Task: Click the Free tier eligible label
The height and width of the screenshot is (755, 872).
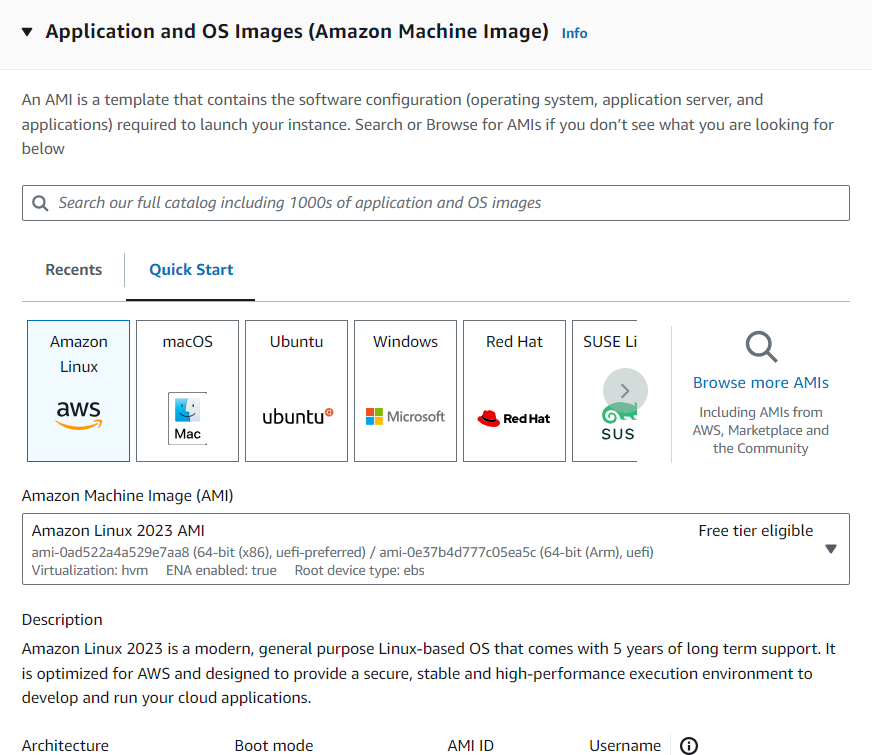Action: (755, 531)
